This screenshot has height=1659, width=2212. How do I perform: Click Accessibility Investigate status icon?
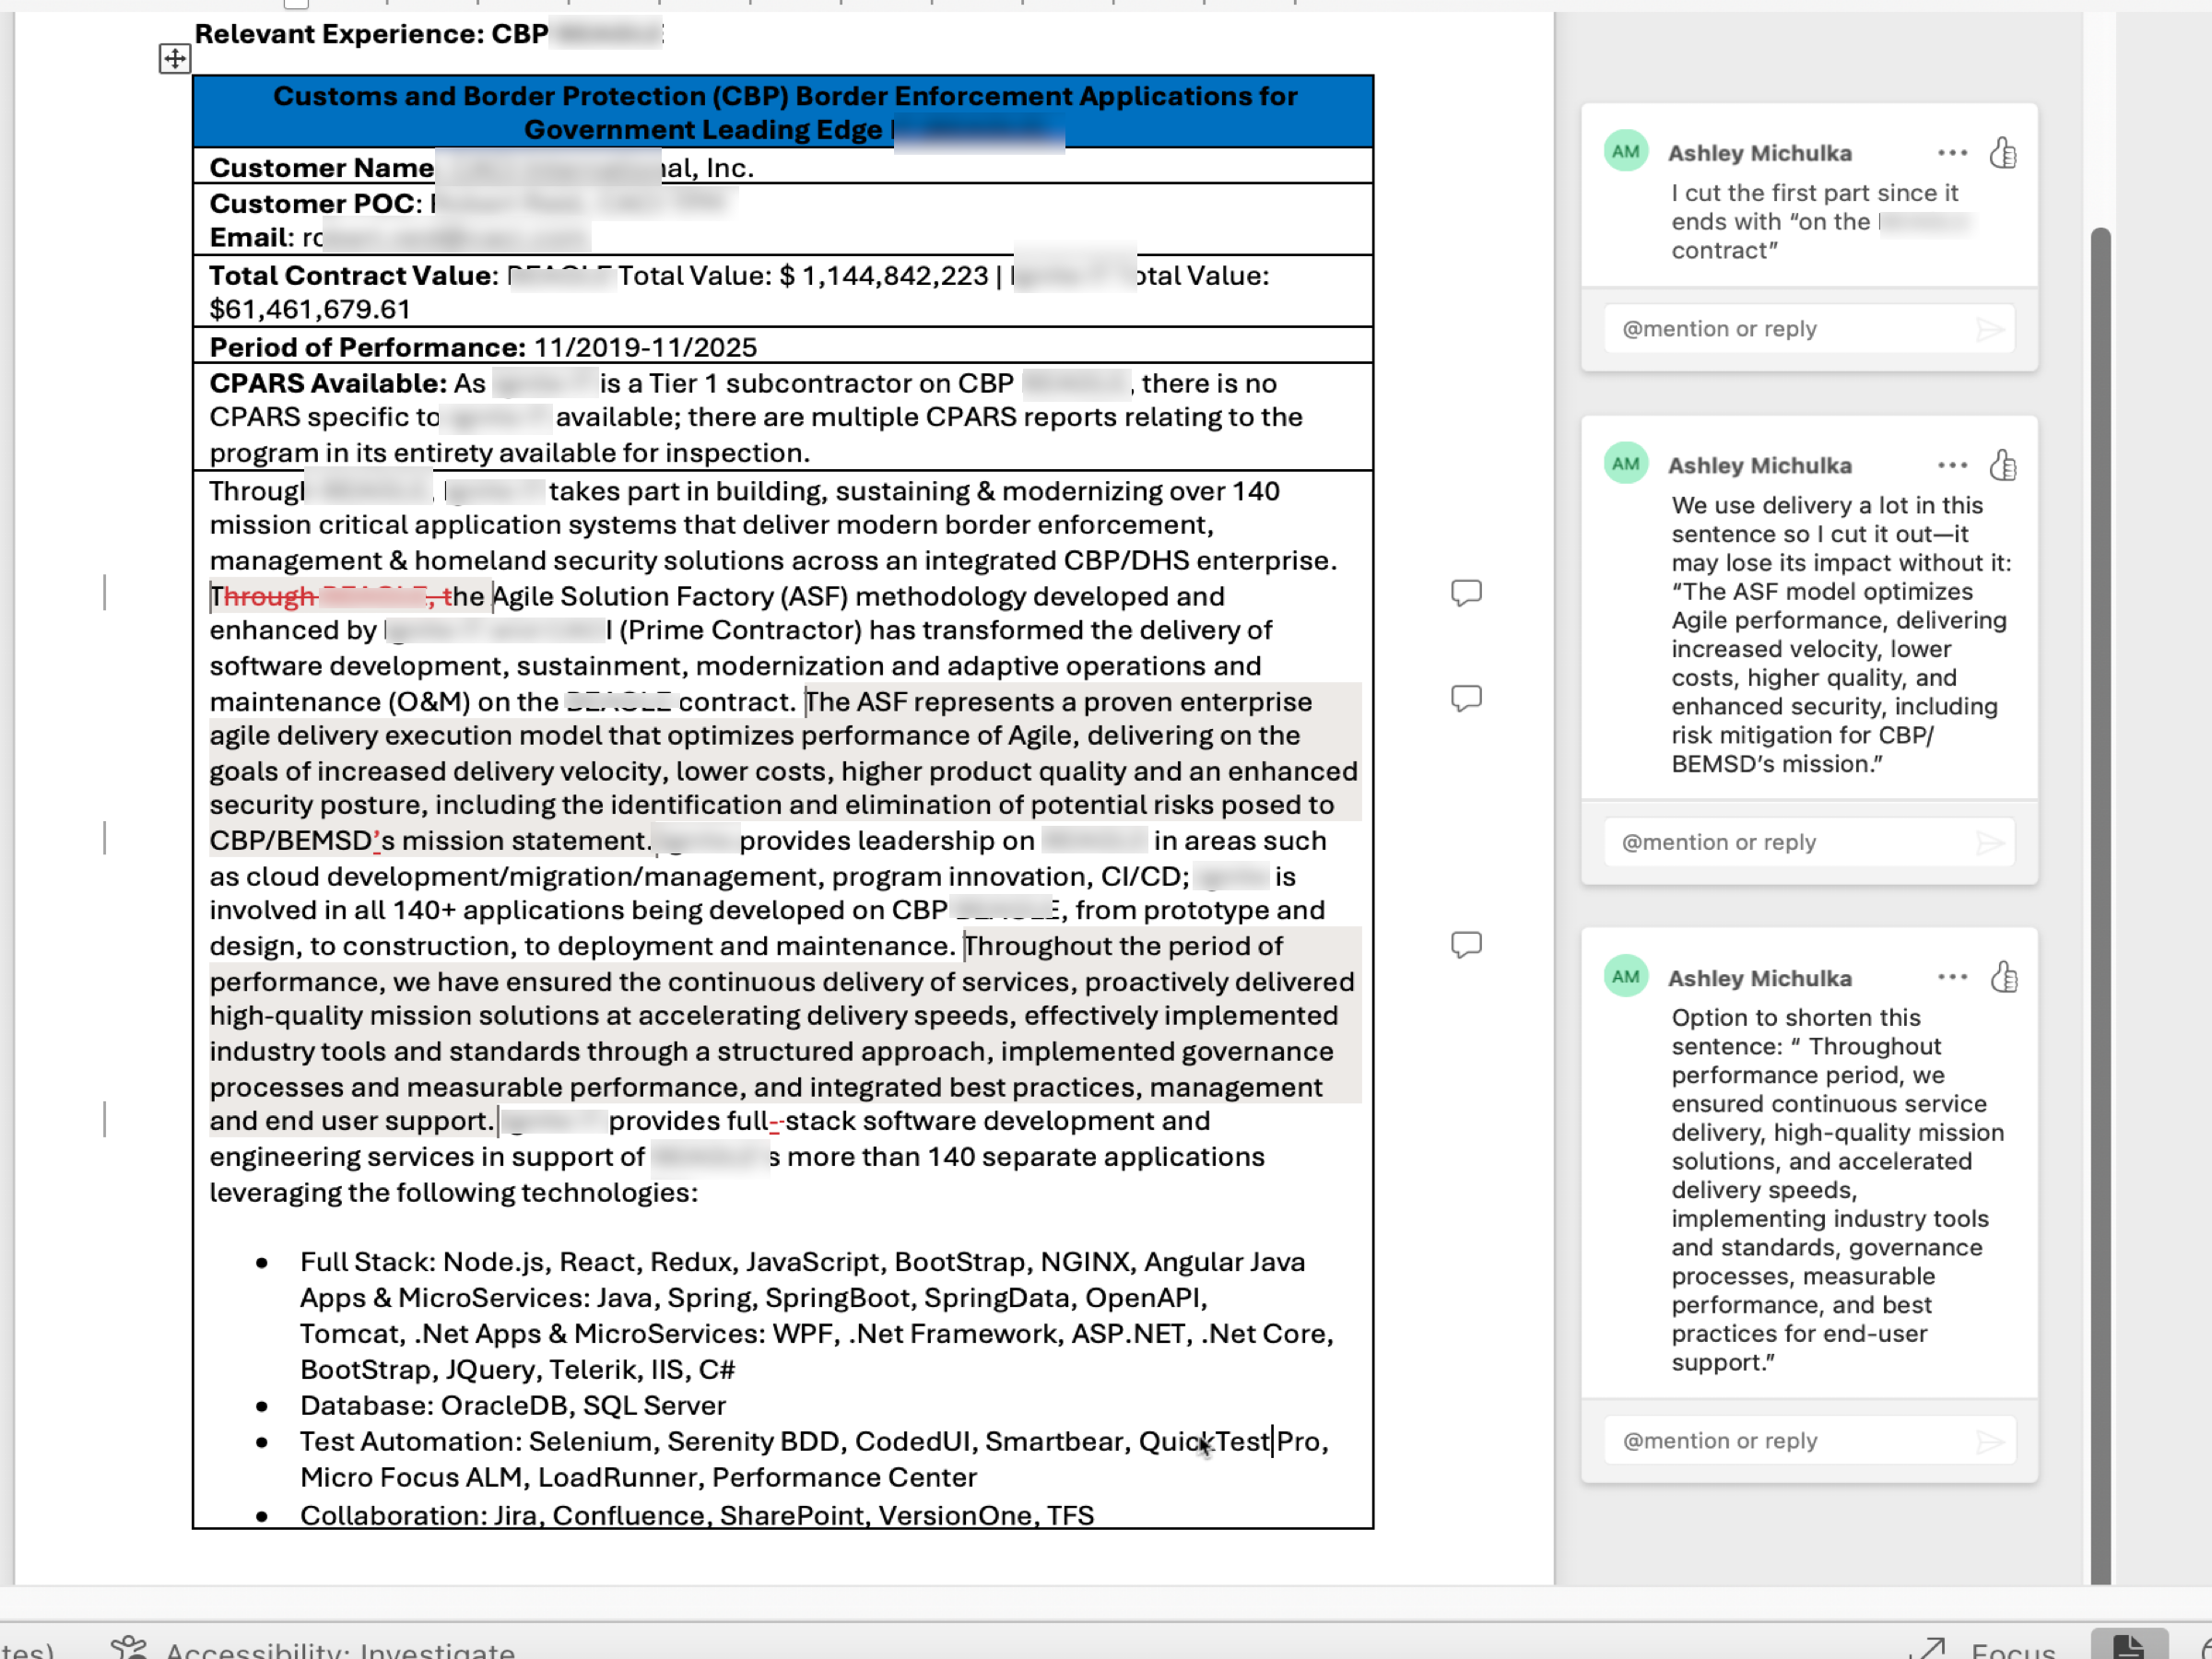pos(129,1646)
